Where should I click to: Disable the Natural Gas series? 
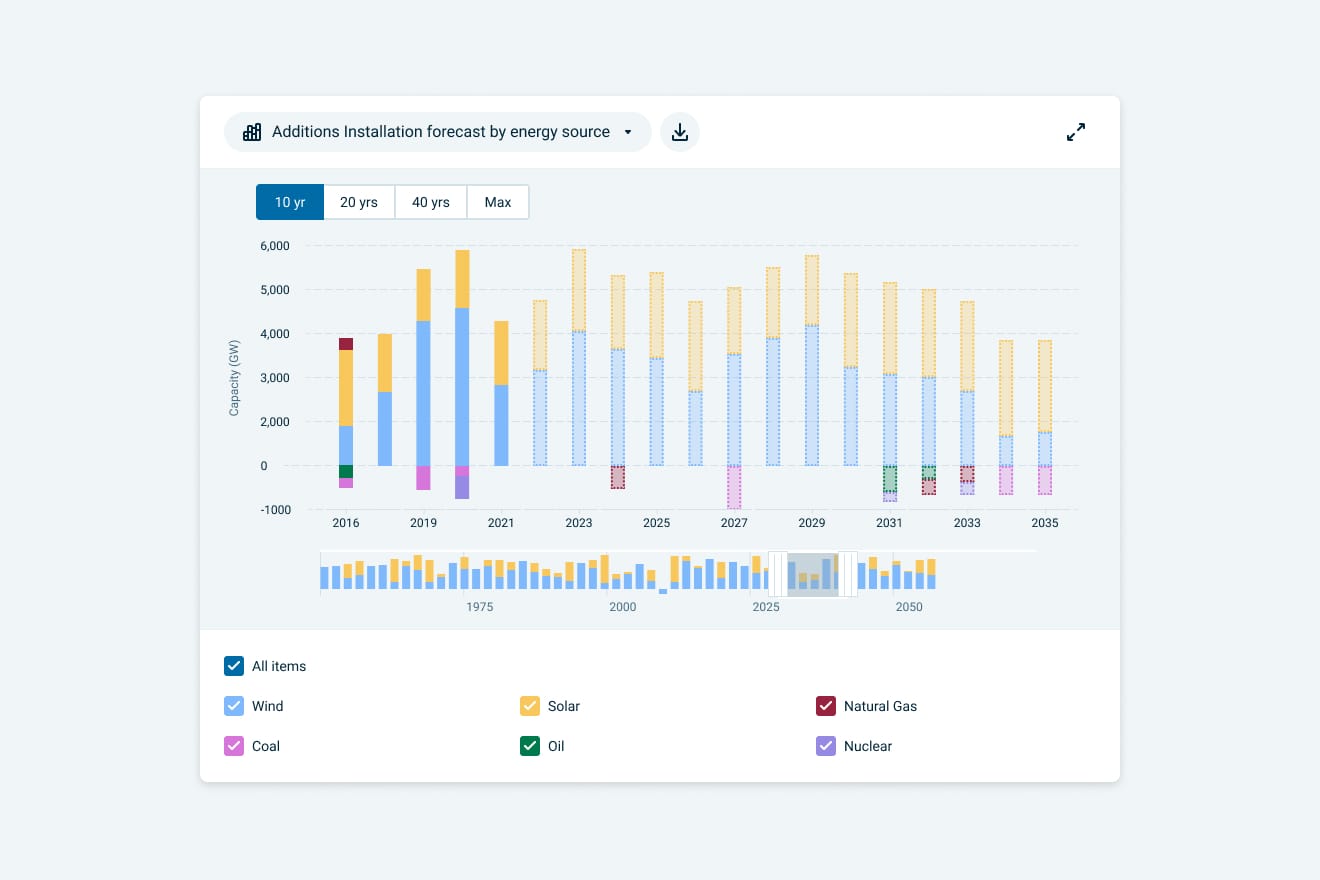click(826, 706)
